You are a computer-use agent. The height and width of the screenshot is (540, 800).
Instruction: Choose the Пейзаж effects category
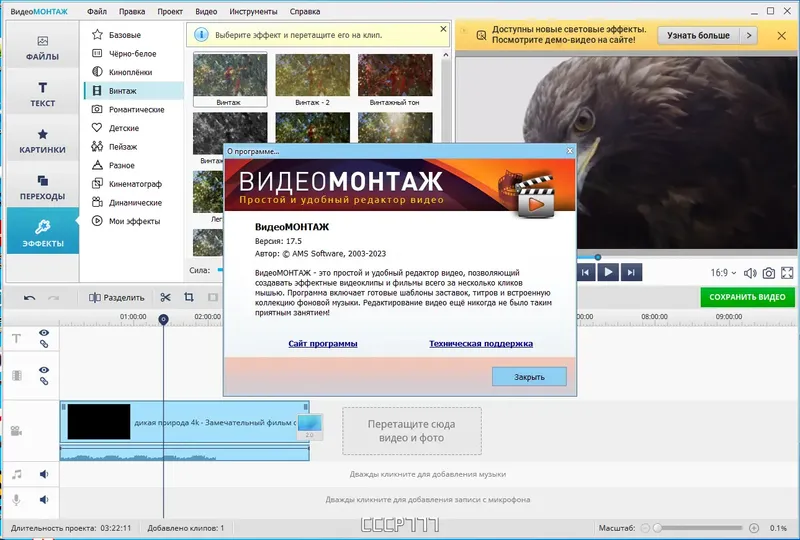[x=133, y=146]
